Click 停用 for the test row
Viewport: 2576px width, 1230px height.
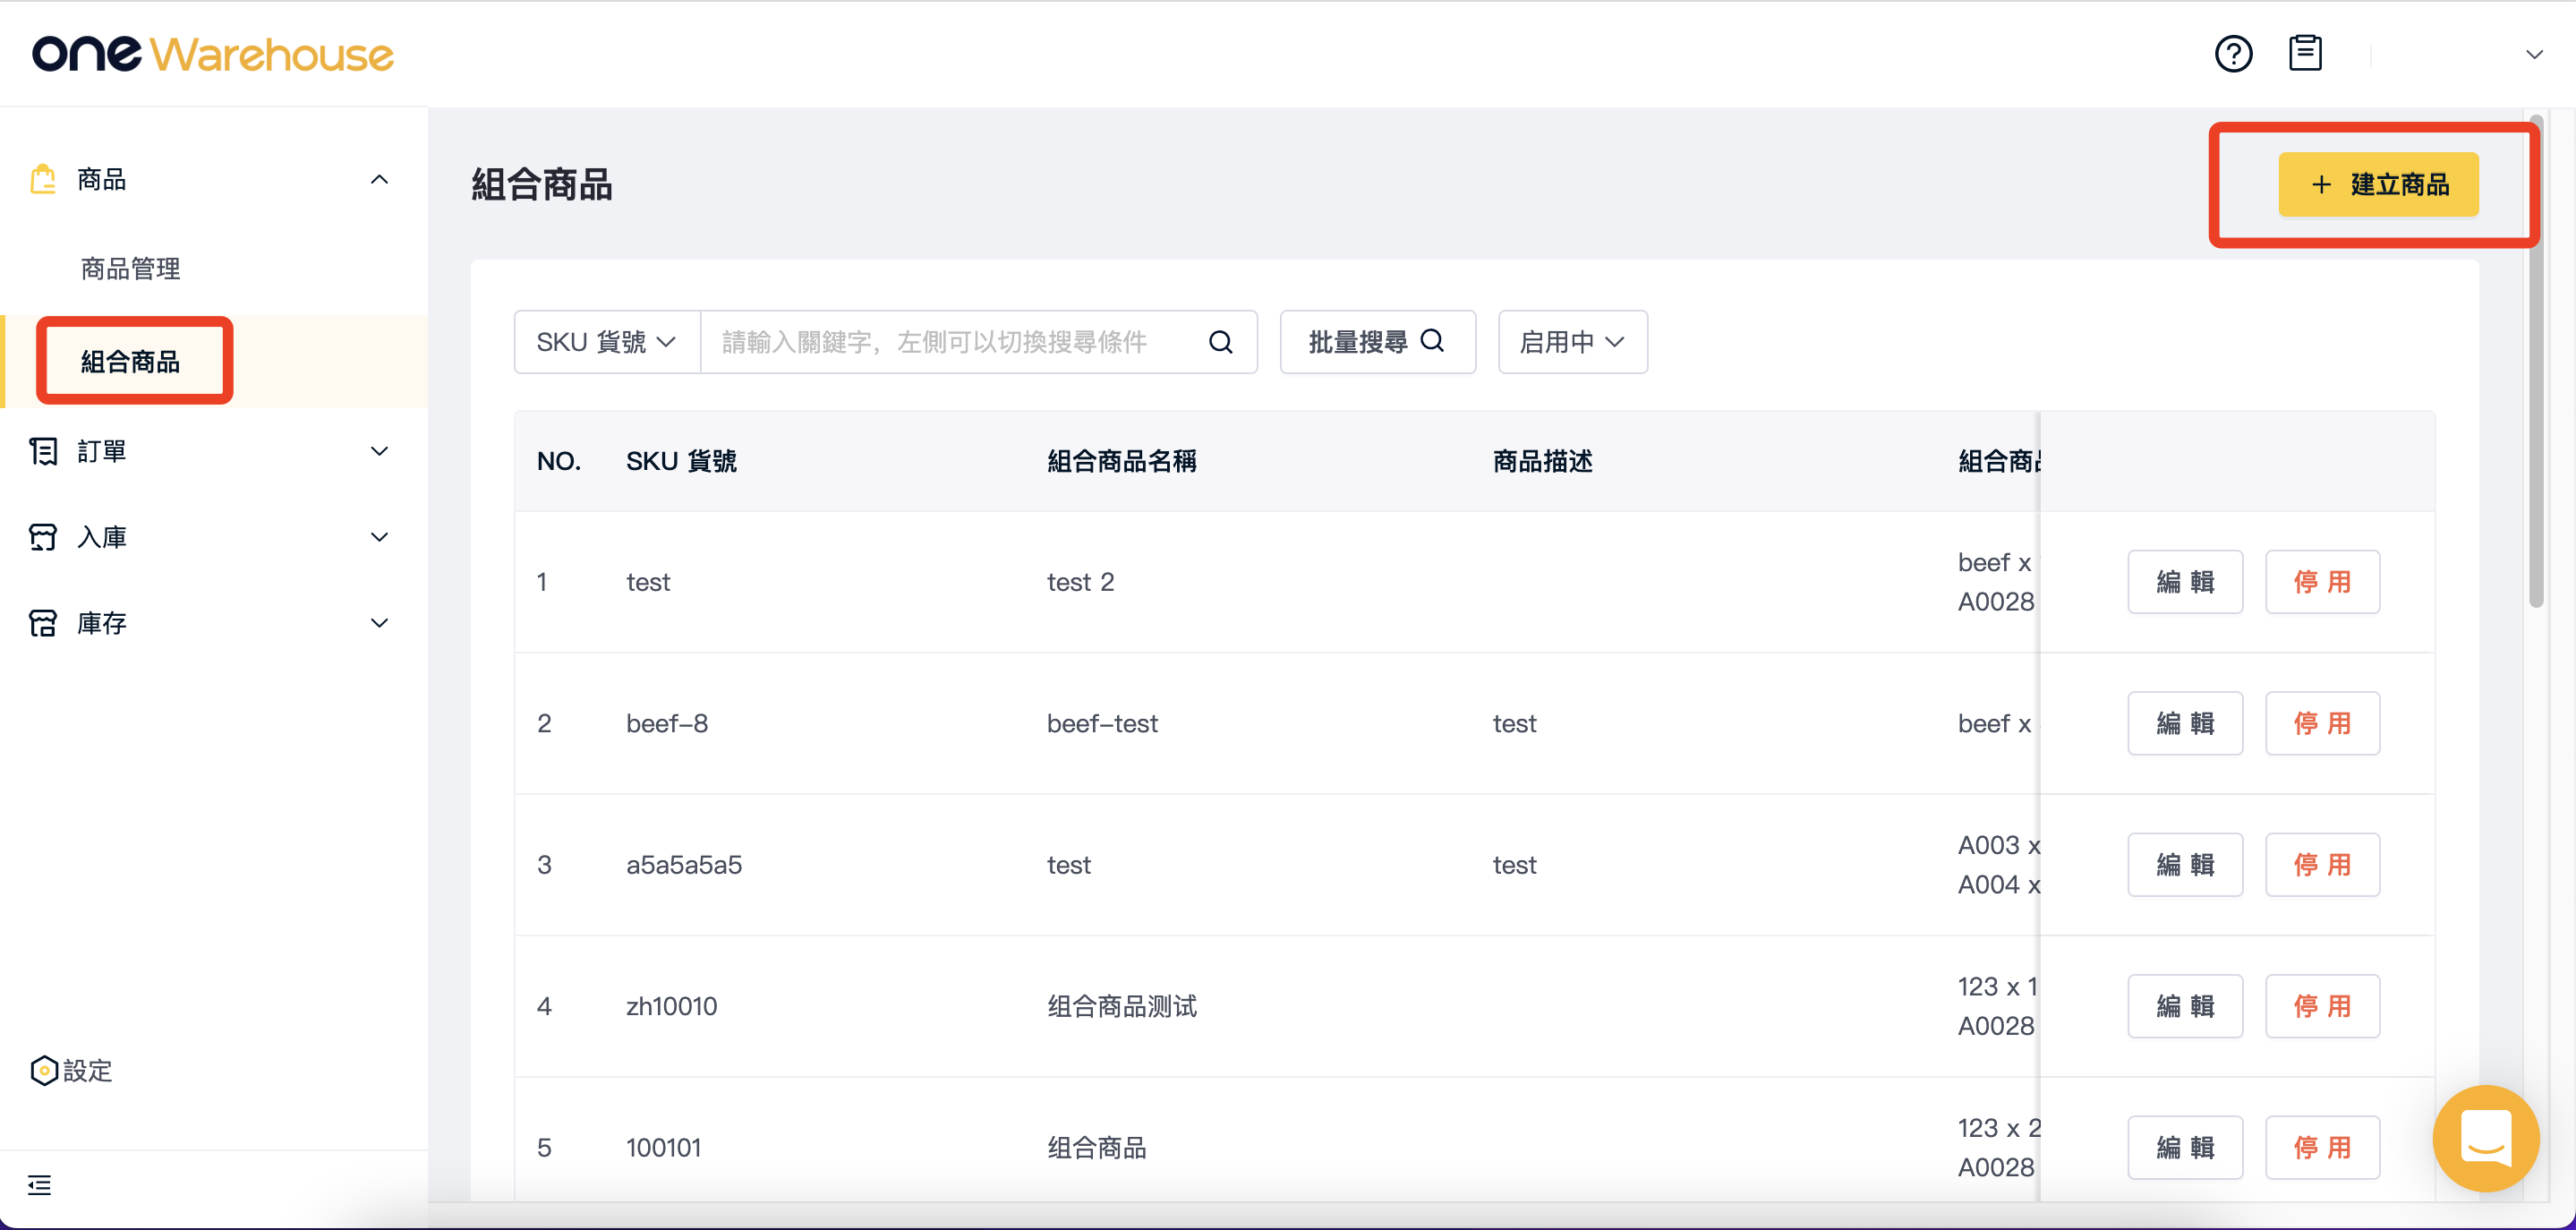pyautogui.click(x=2322, y=582)
